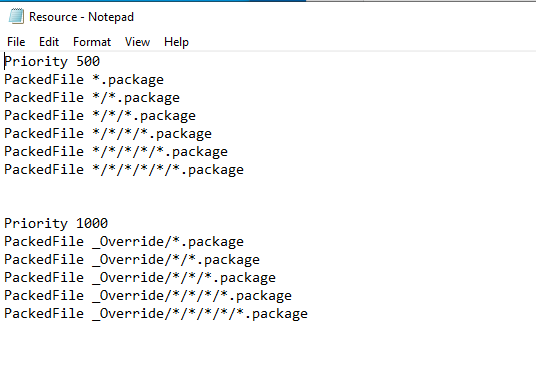Click the '_Override/*.package' line
The height and width of the screenshot is (377, 536).
(x=124, y=242)
